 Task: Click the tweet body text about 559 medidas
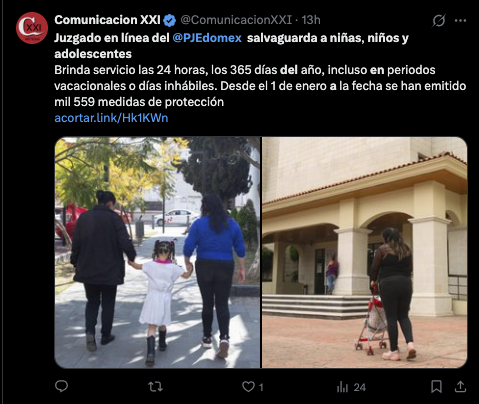(260, 86)
